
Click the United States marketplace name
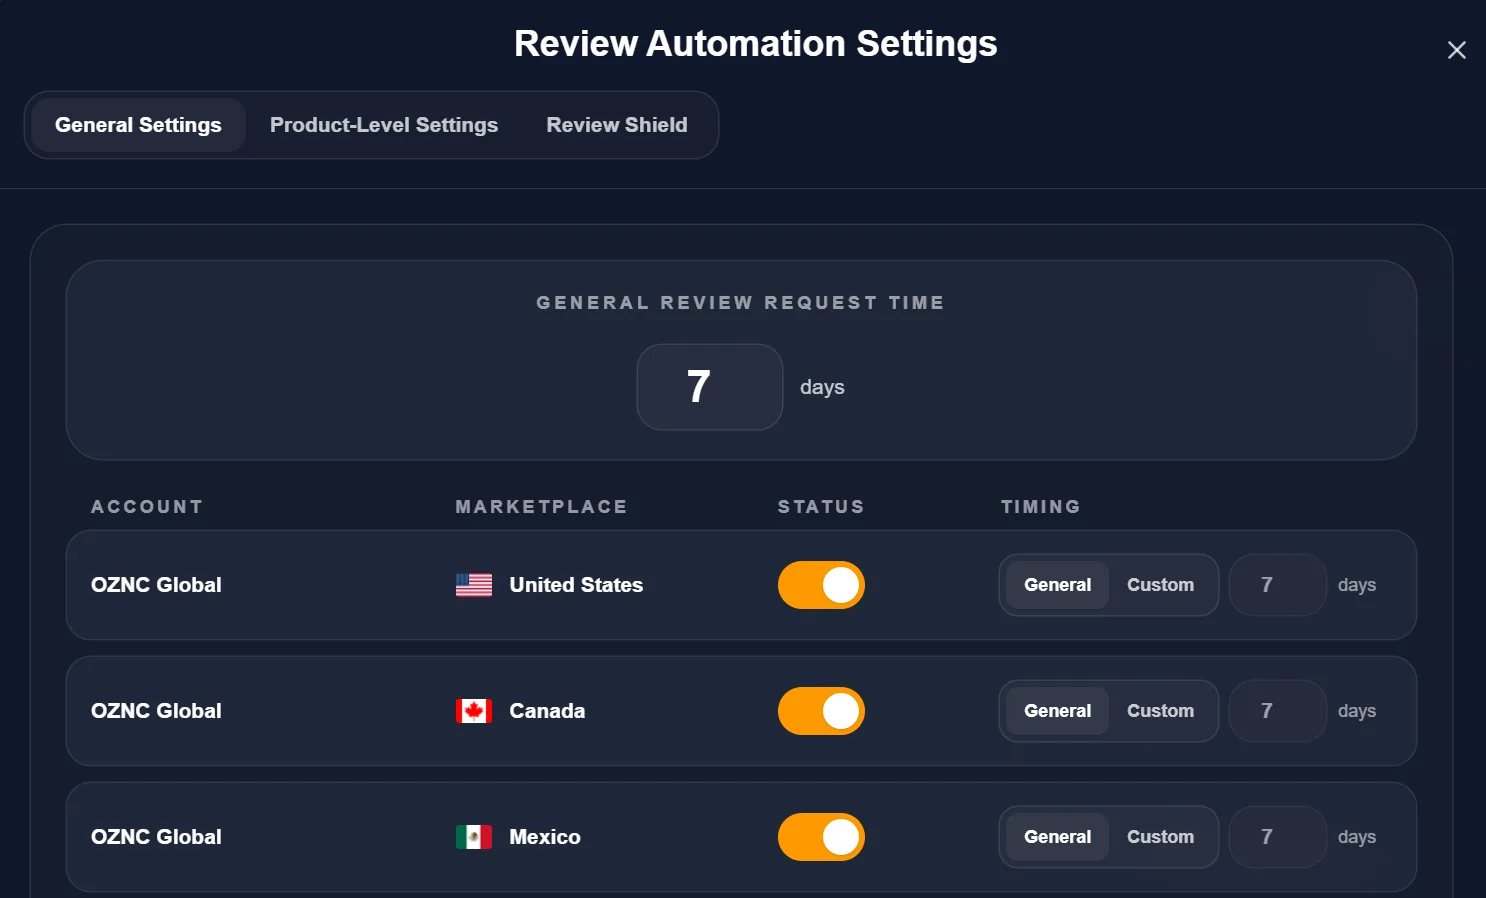pyautogui.click(x=576, y=585)
